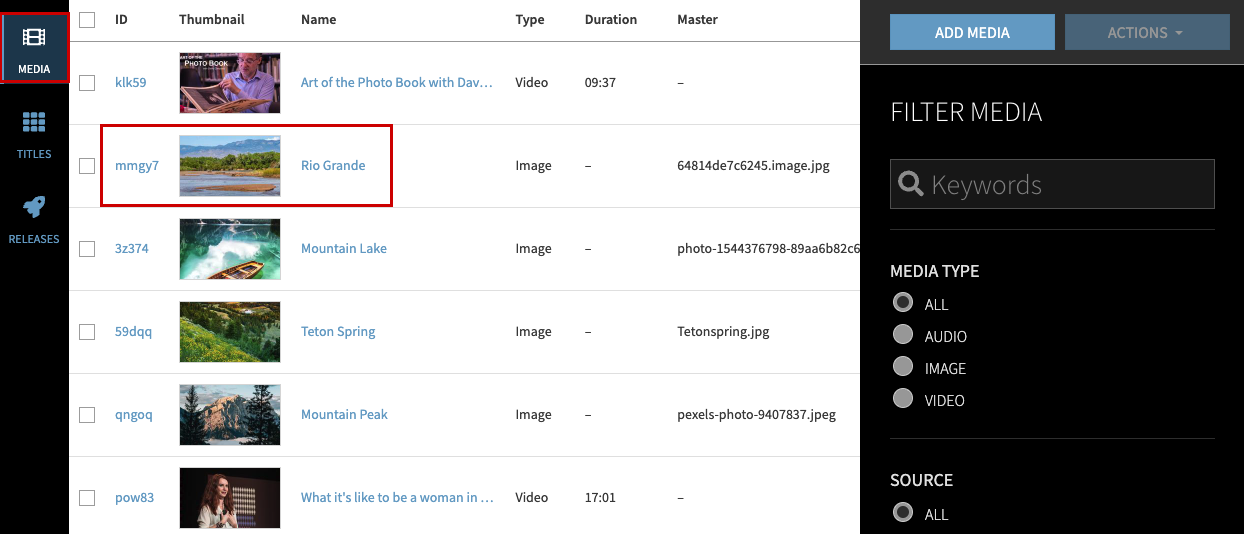
Task: Click the Image type cell in Teton Spring row
Action: [x=533, y=331]
